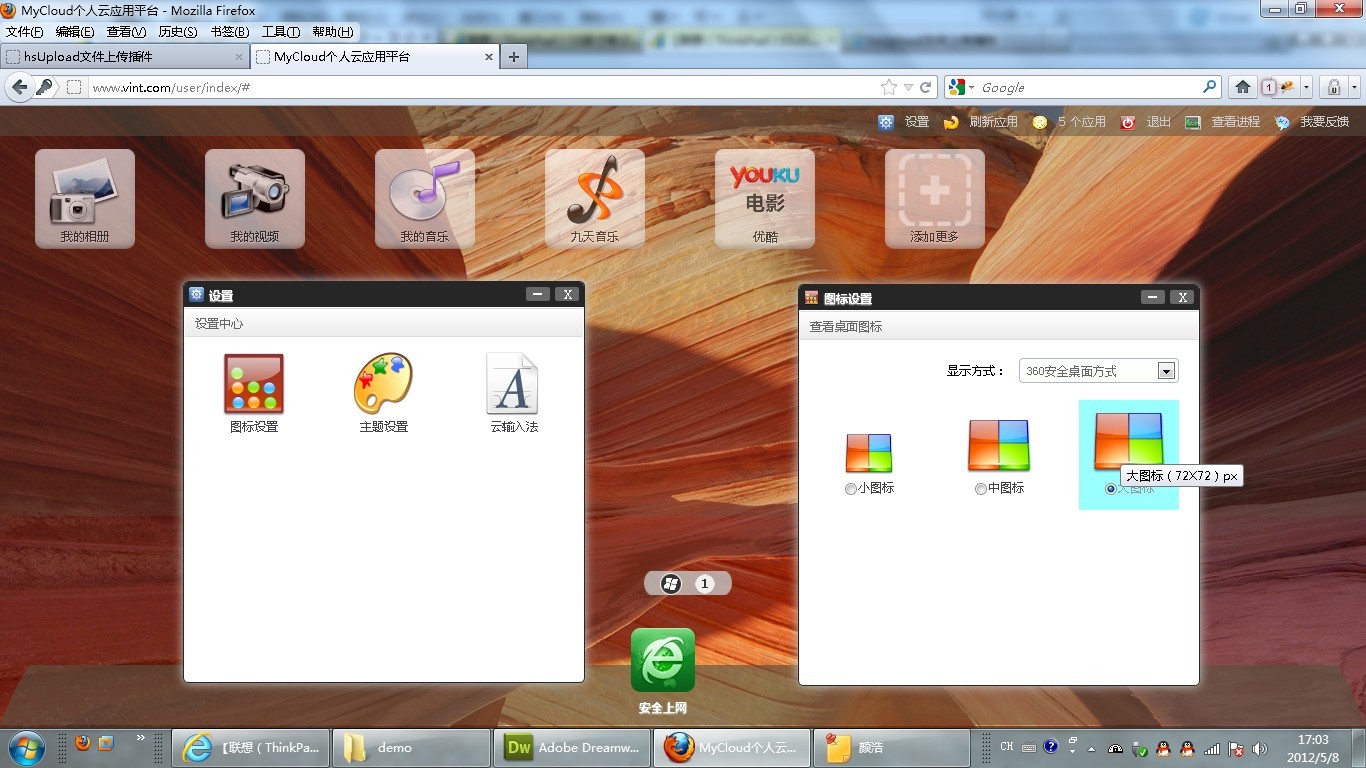Viewport: 1366px width, 768px height.
Task: Launch the 我的视频 video app
Action: point(255,198)
